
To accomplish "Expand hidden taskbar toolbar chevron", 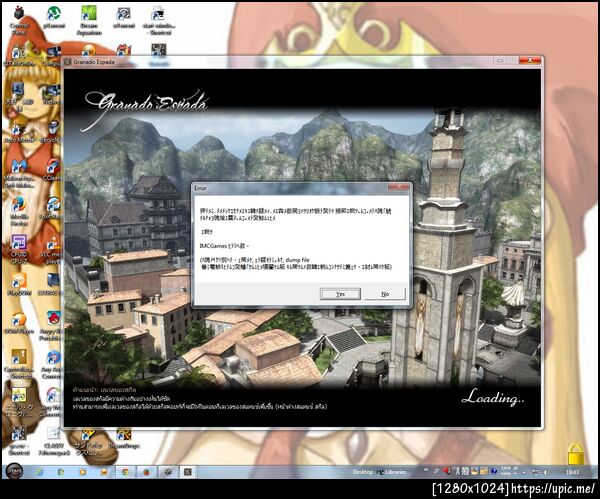I will pos(426,470).
